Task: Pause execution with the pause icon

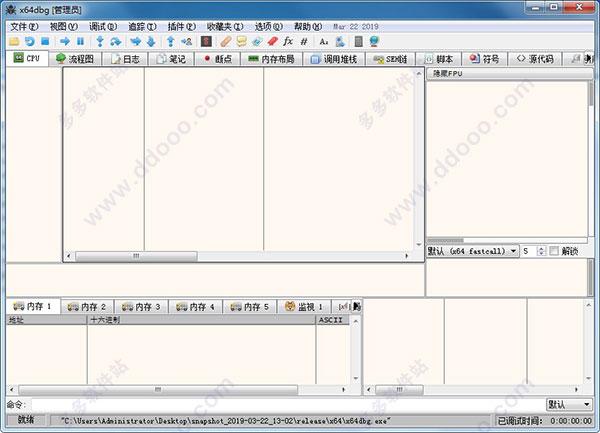Action: coord(80,41)
